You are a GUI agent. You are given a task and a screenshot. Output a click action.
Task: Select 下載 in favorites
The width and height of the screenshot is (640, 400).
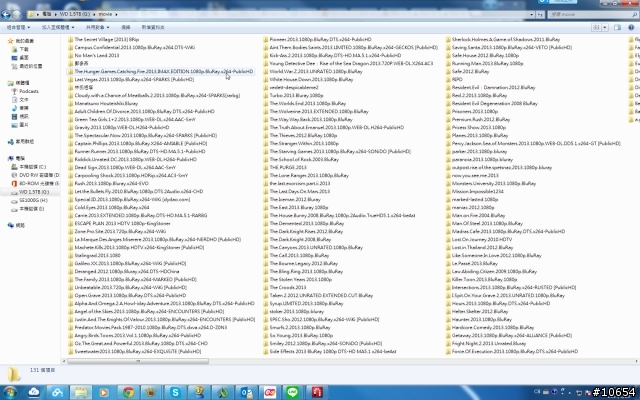pos(24,49)
